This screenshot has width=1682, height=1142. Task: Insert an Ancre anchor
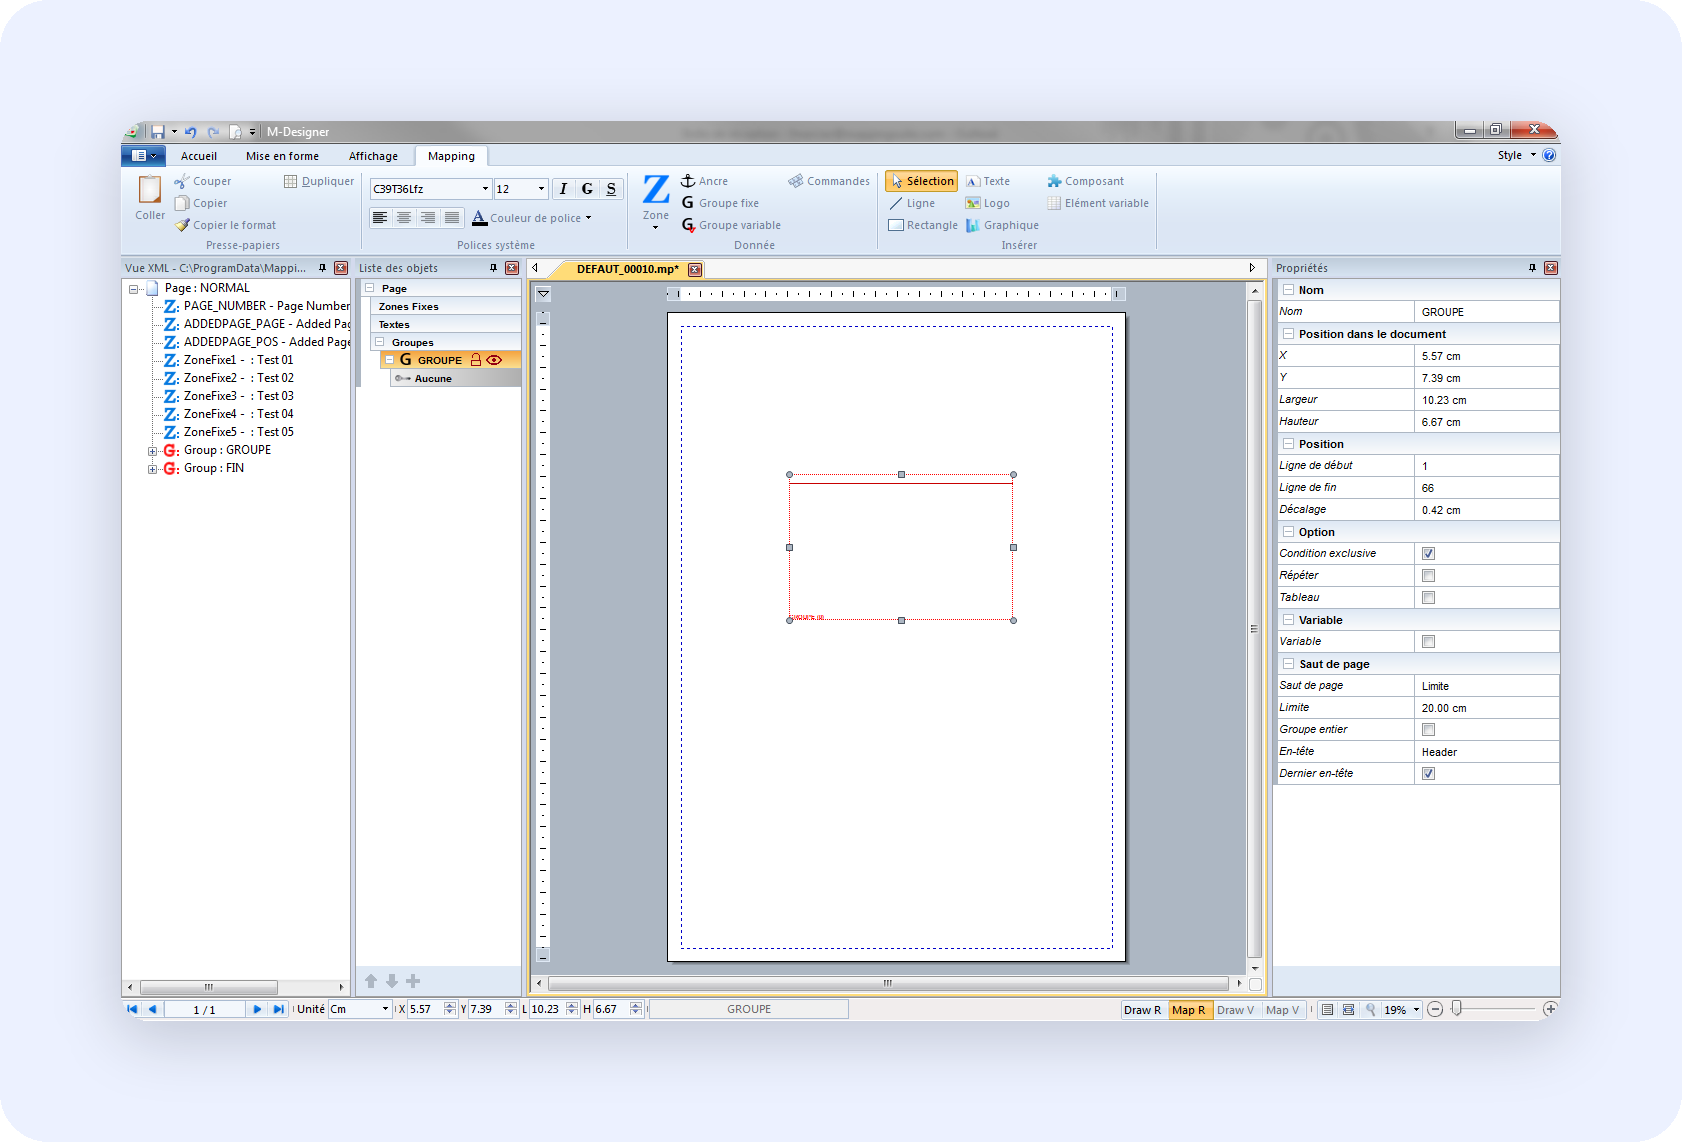[705, 181]
